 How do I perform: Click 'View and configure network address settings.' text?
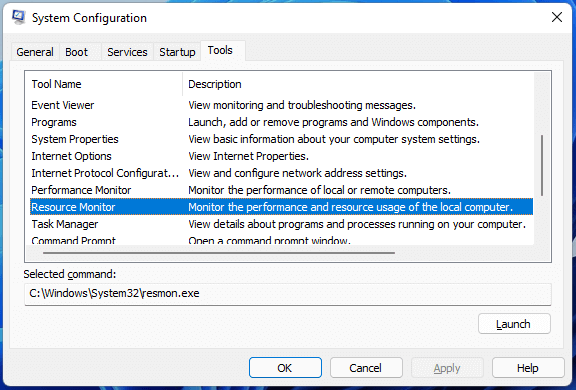(298, 173)
